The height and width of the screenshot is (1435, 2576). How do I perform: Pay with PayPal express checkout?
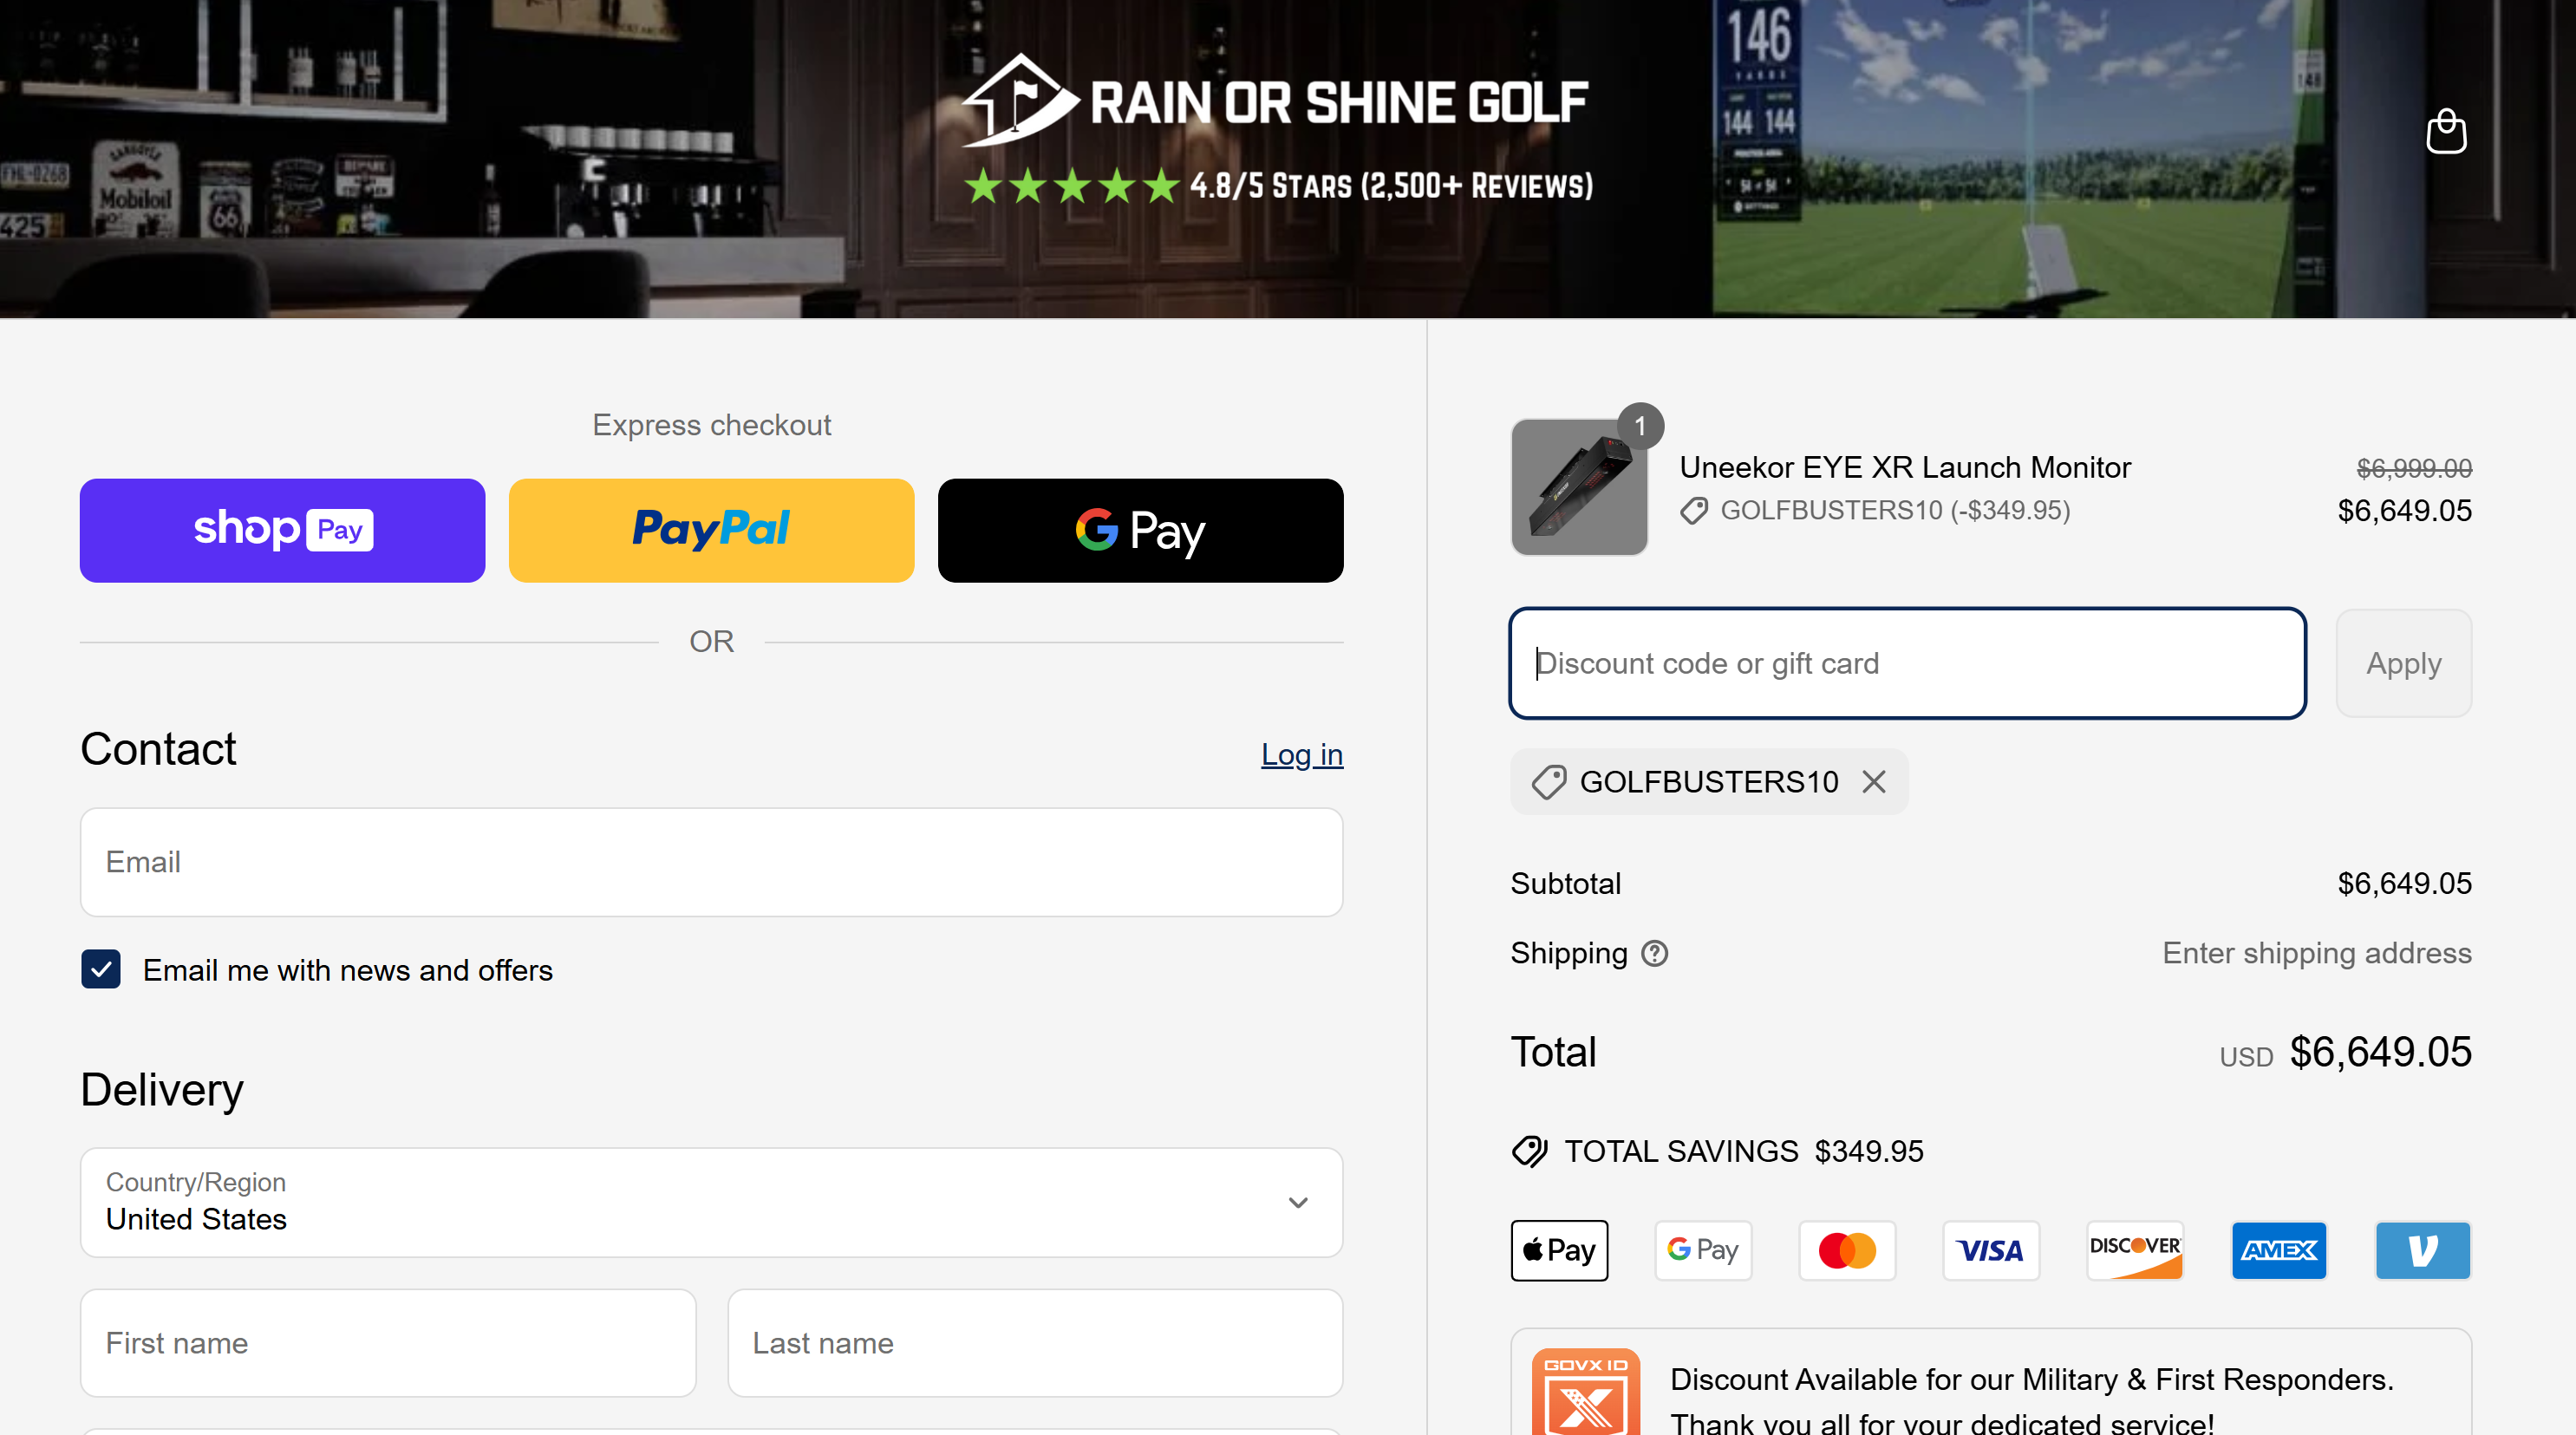pos(711,530)
